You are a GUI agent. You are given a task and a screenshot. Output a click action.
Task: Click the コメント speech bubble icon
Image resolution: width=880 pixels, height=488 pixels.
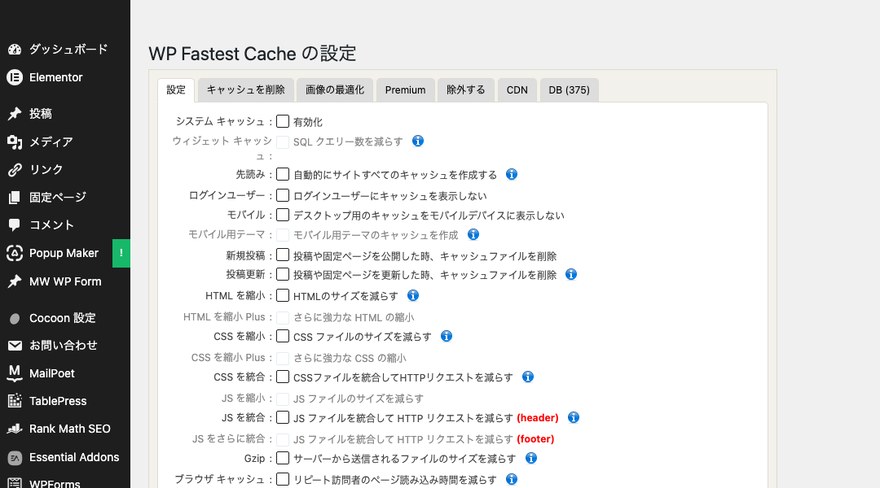(x=15, y=225)
